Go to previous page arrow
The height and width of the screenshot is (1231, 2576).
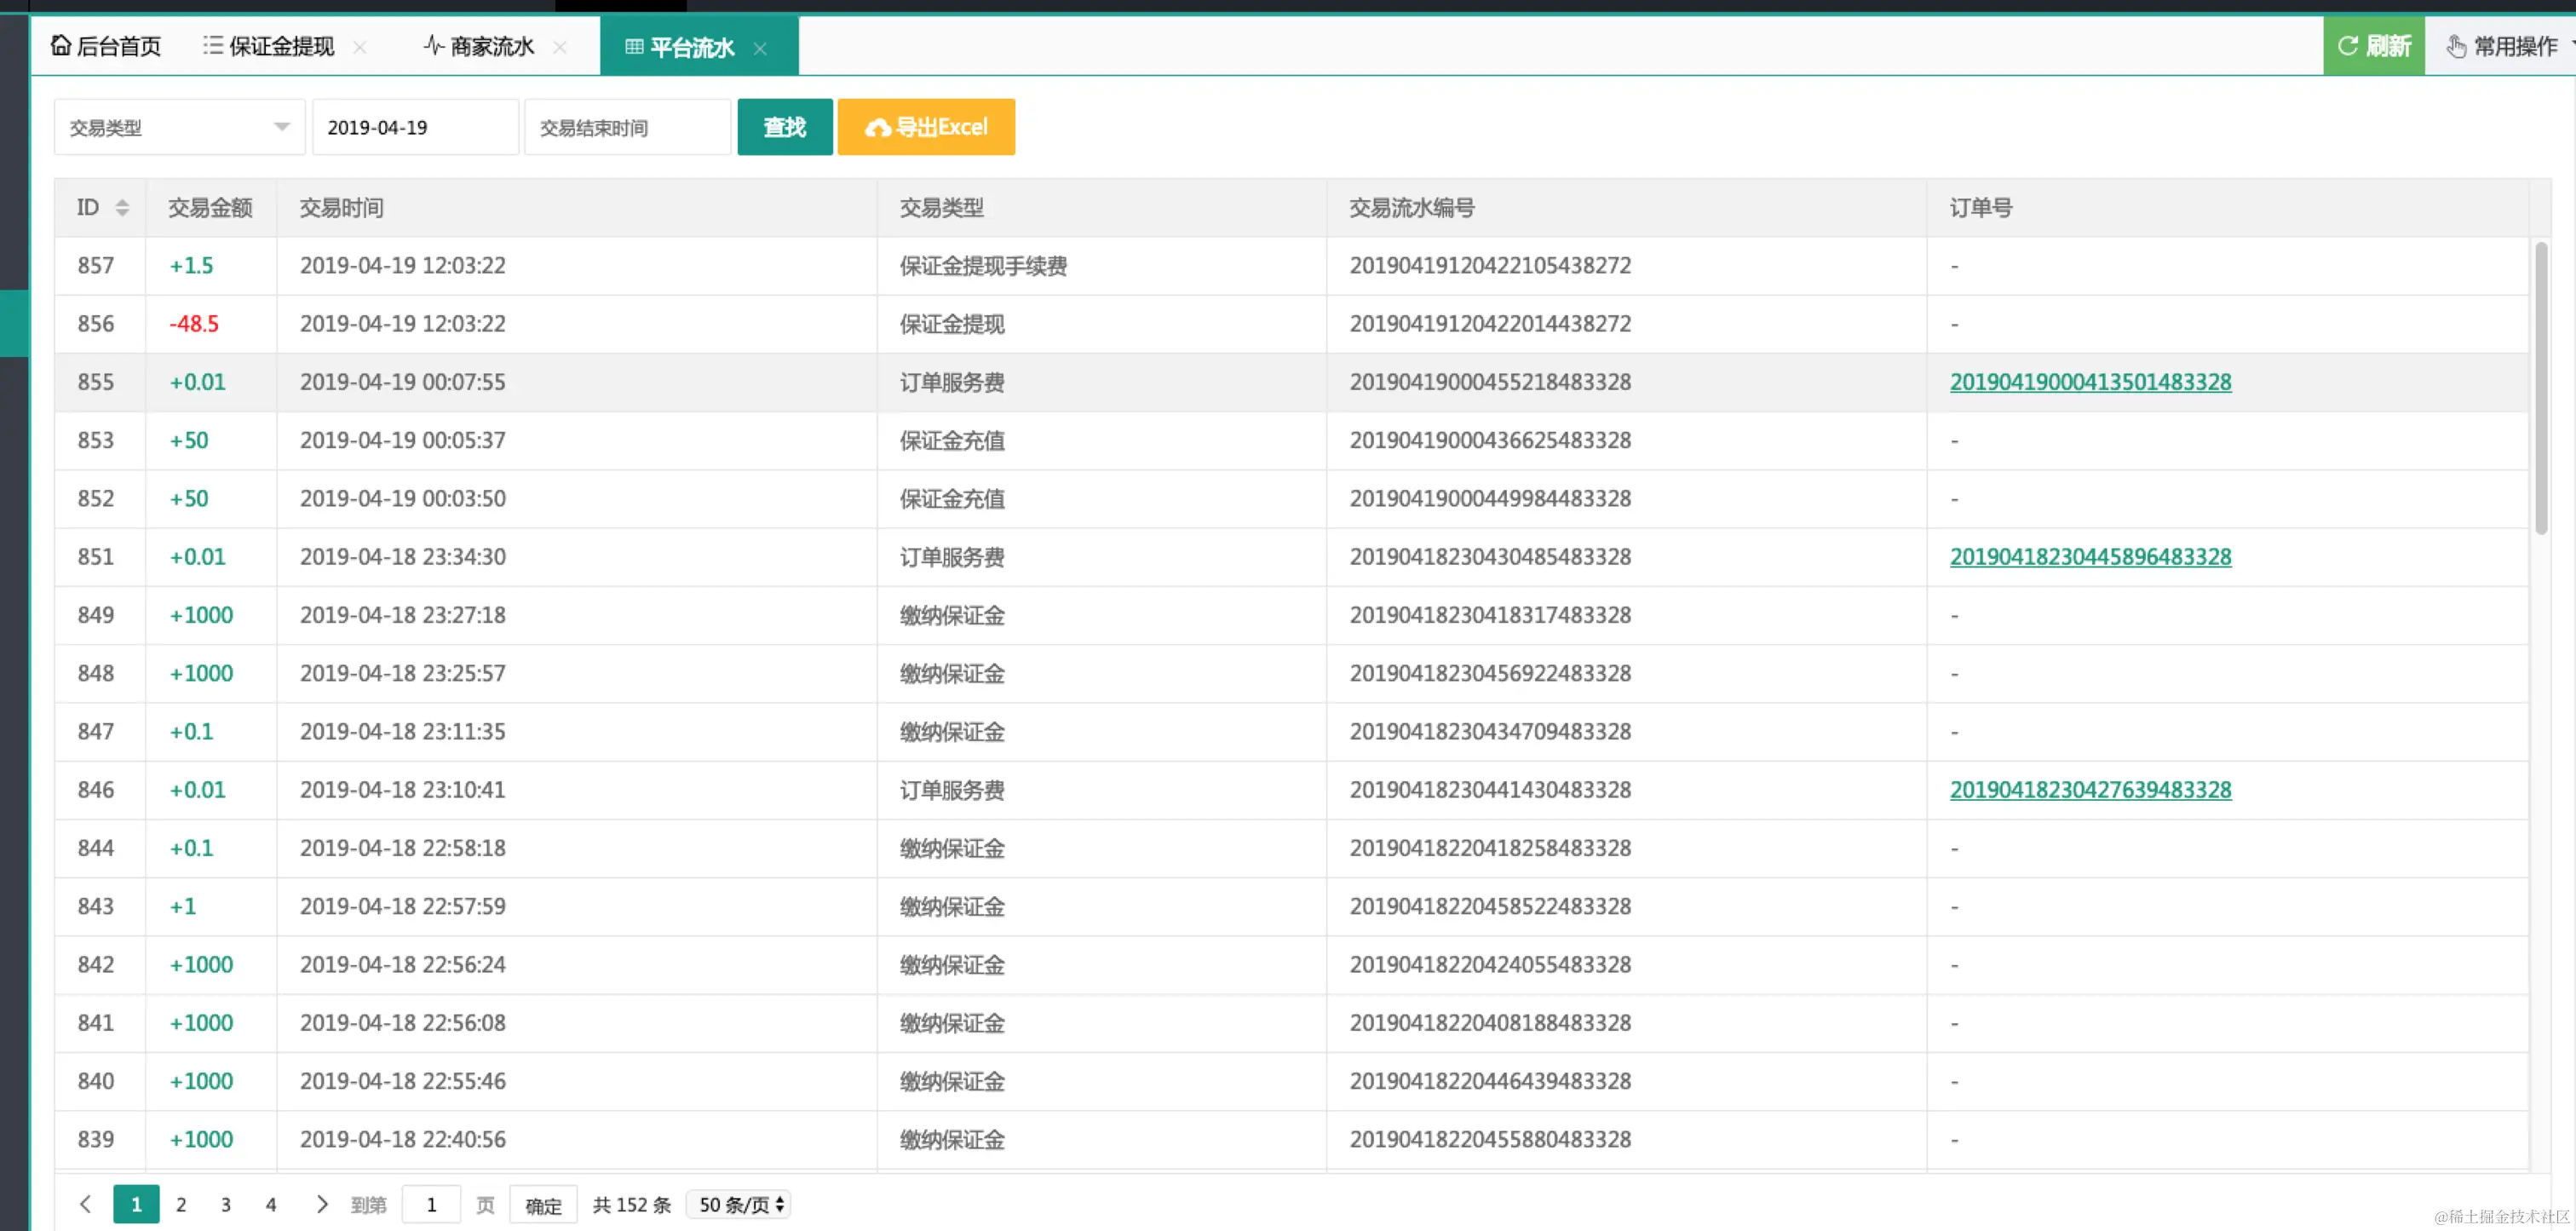tap(86, 1204)
